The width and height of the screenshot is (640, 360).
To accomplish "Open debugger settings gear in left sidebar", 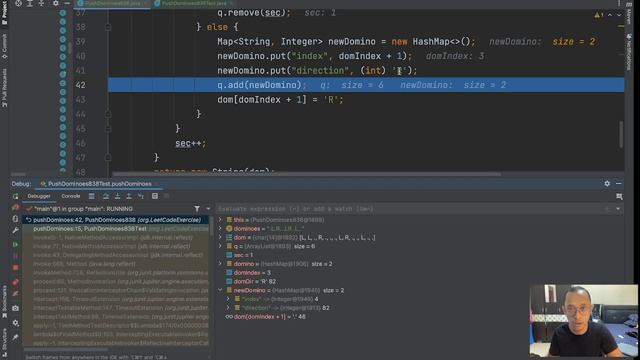I will 16,323.
